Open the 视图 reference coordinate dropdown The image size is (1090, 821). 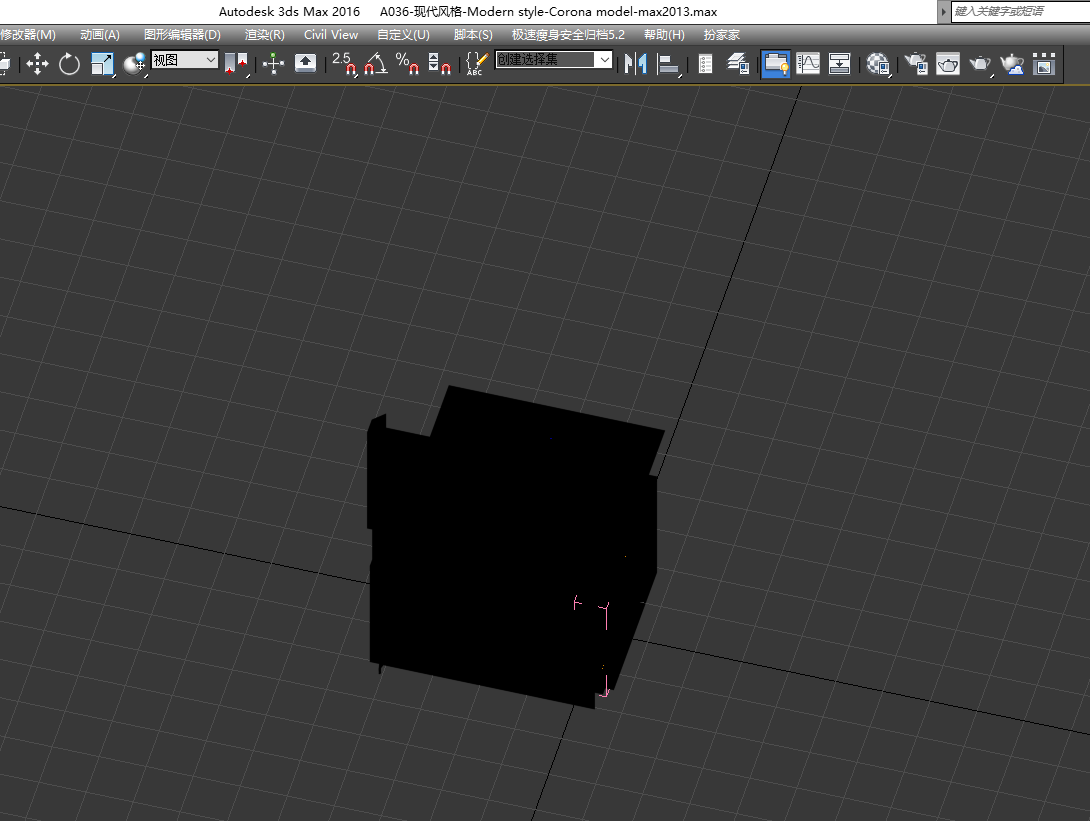click(185, 60)
